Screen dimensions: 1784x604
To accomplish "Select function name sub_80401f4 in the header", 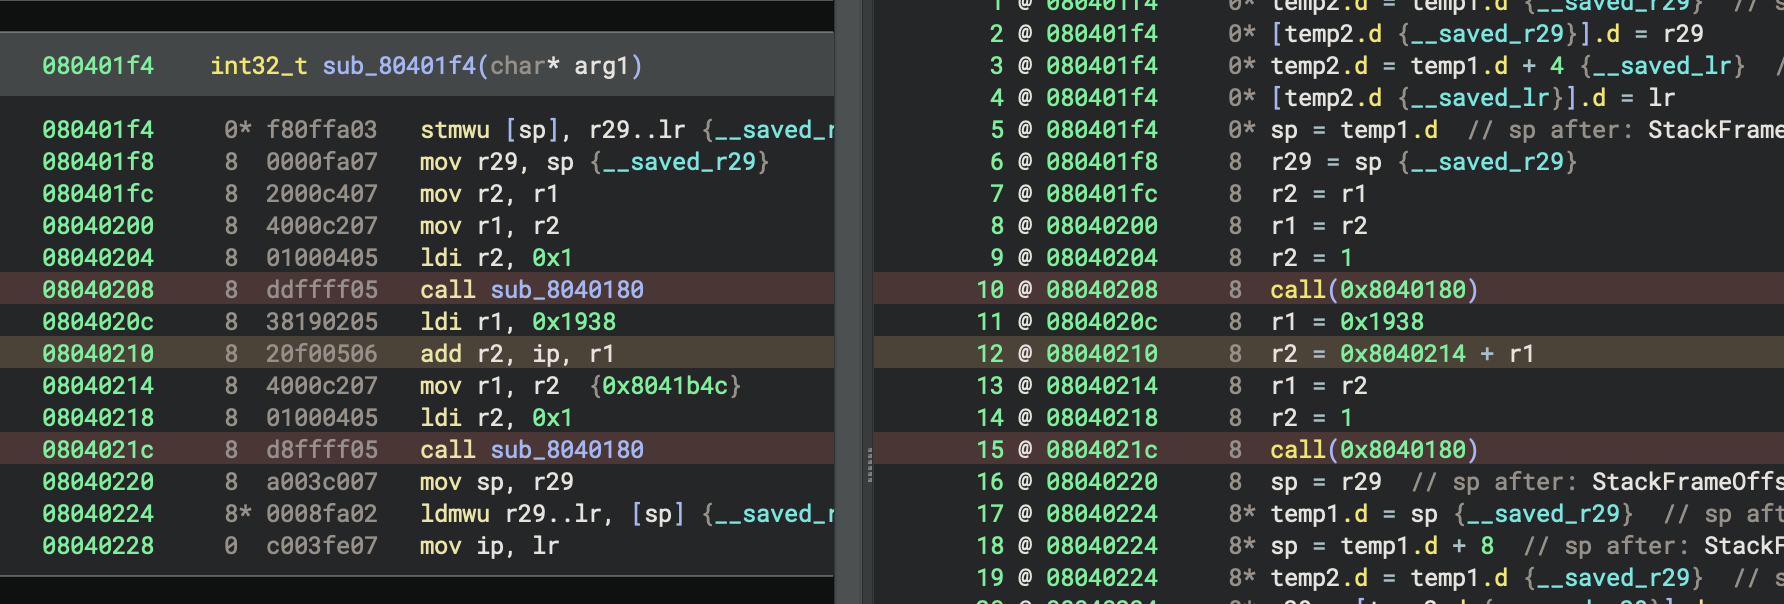I will (x=399, y=66).
